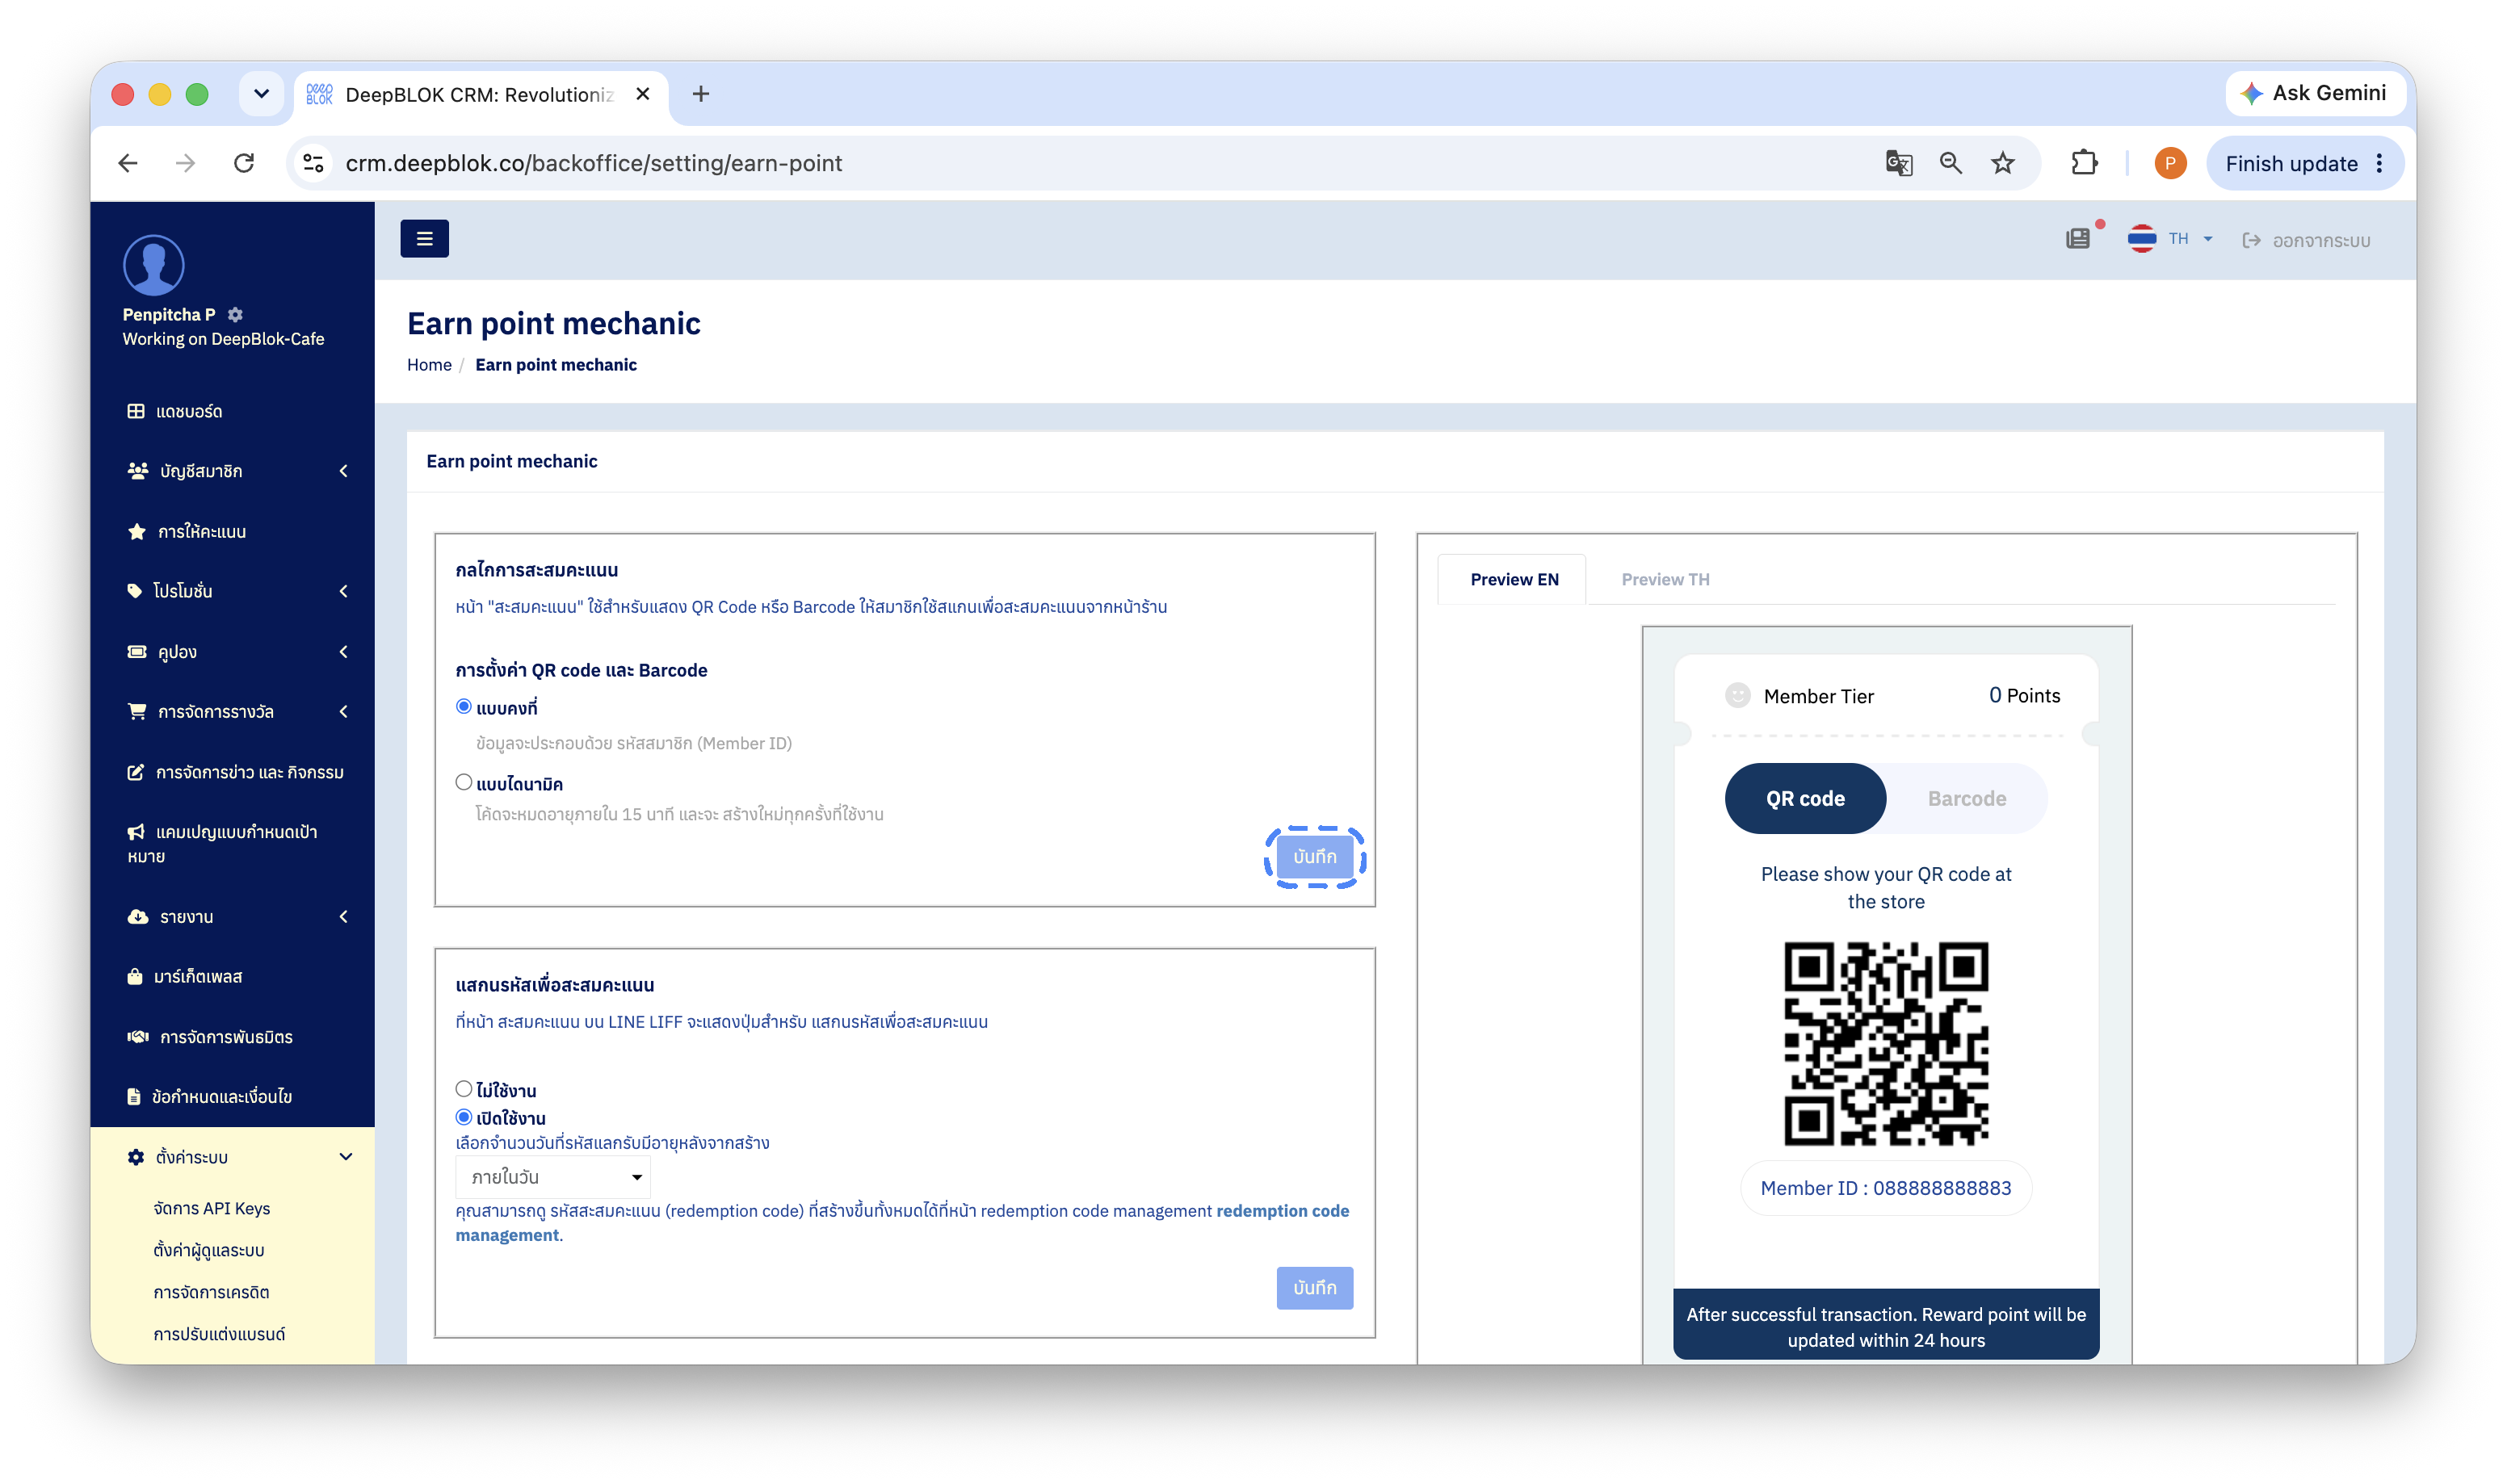Switch preview to QR code

click(1805, 798)
